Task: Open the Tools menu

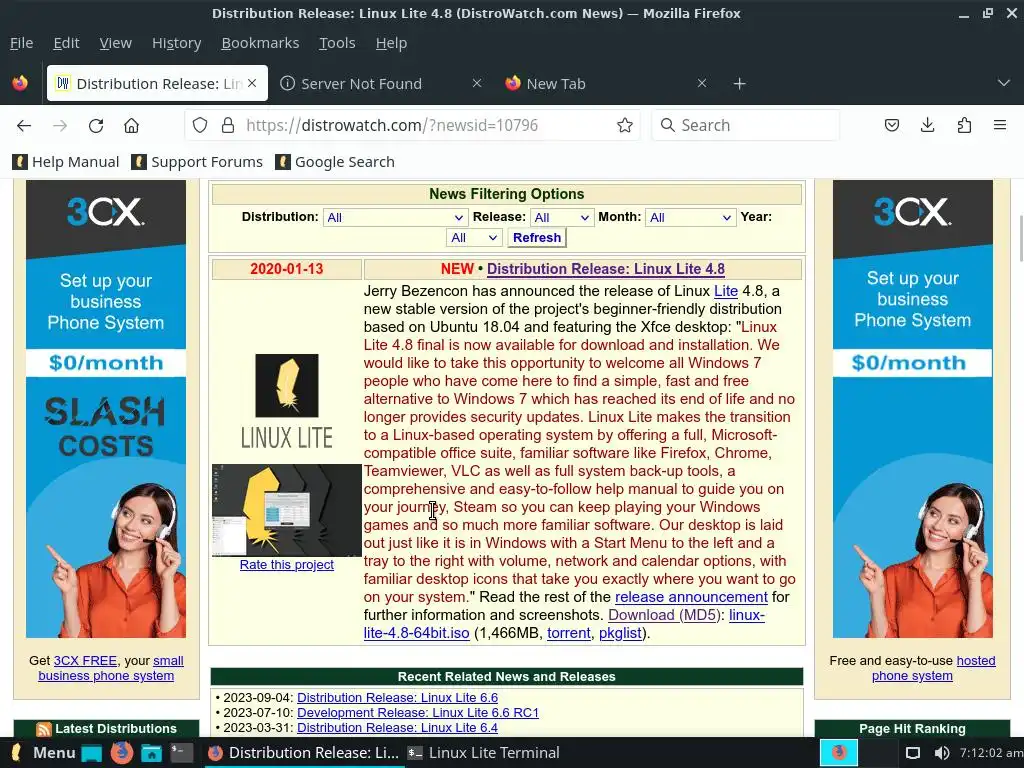Action: click(337, 43)
